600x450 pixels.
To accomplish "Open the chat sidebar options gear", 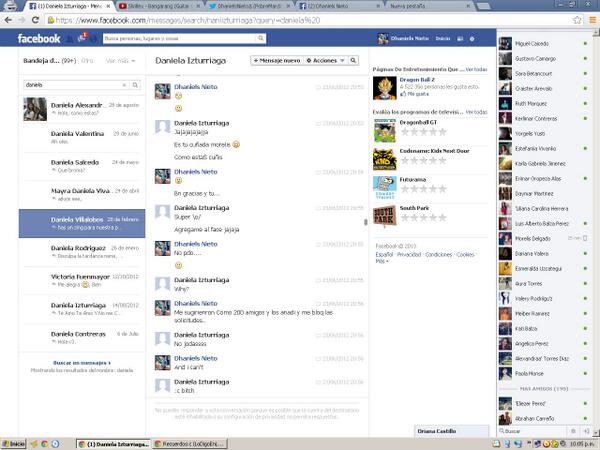I will tap(573, 431).
